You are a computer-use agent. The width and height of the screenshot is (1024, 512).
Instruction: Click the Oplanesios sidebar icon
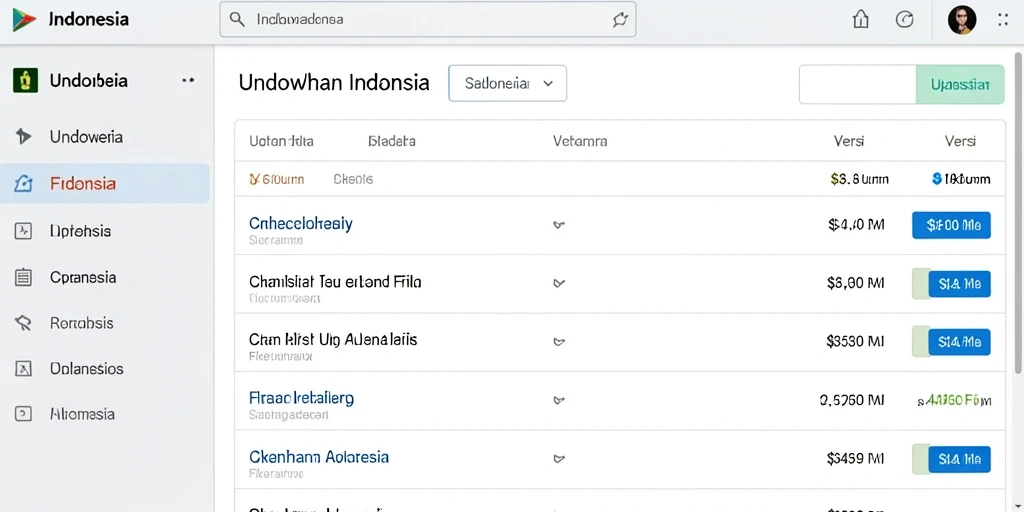pos(23,369)
